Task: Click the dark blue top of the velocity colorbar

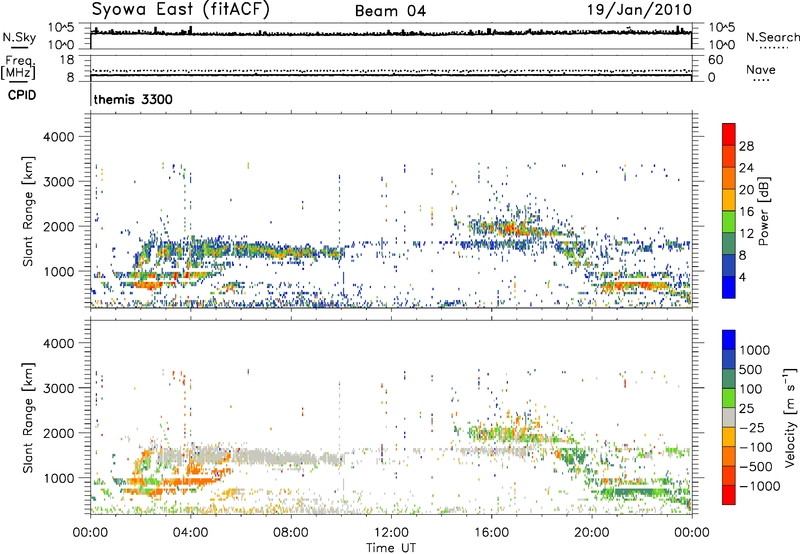Action: 729,340
